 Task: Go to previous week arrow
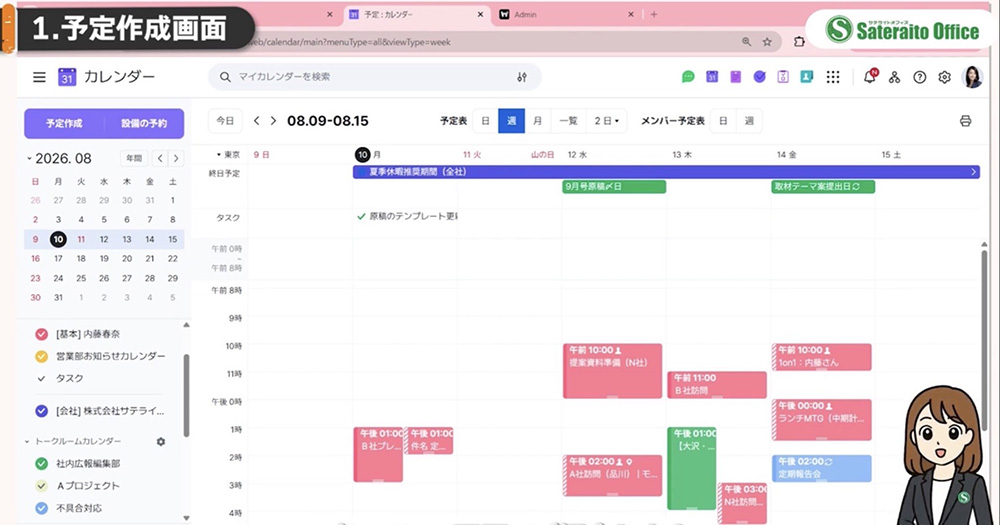[256, 121]
